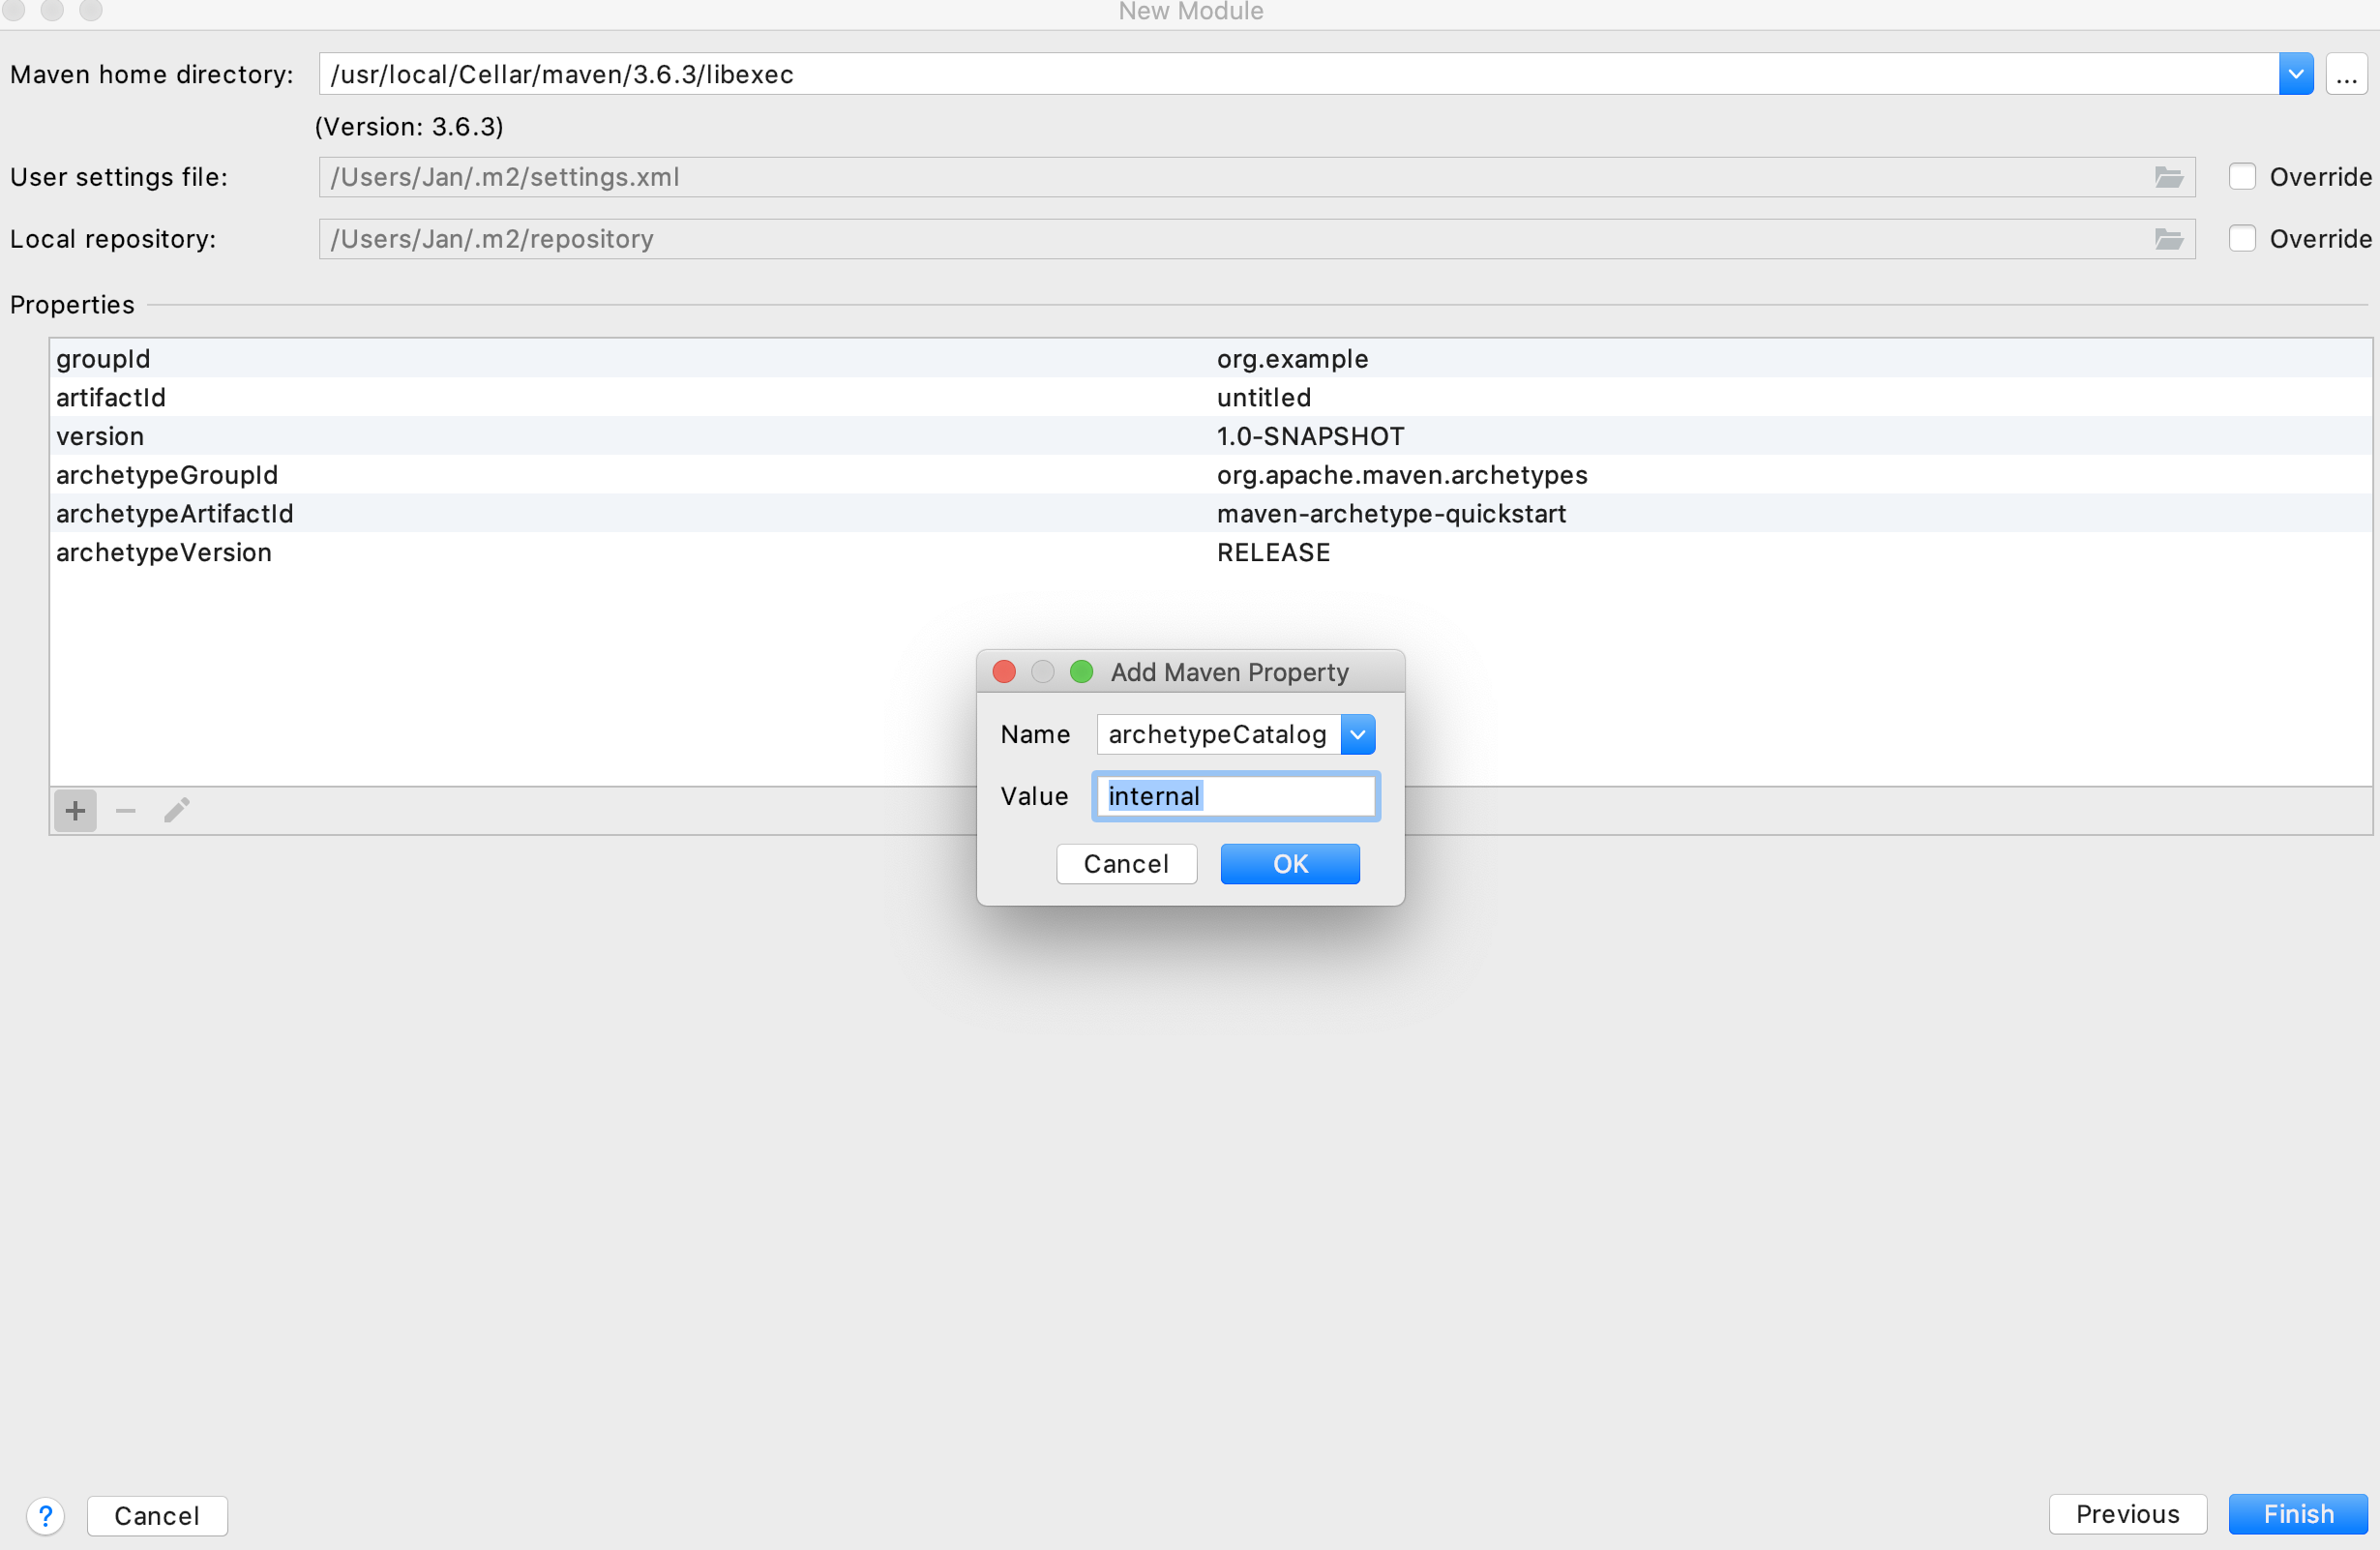Close the Add Maven Property dialog
This screenshot has width=2380, height=1550.
coord(1004,671)
